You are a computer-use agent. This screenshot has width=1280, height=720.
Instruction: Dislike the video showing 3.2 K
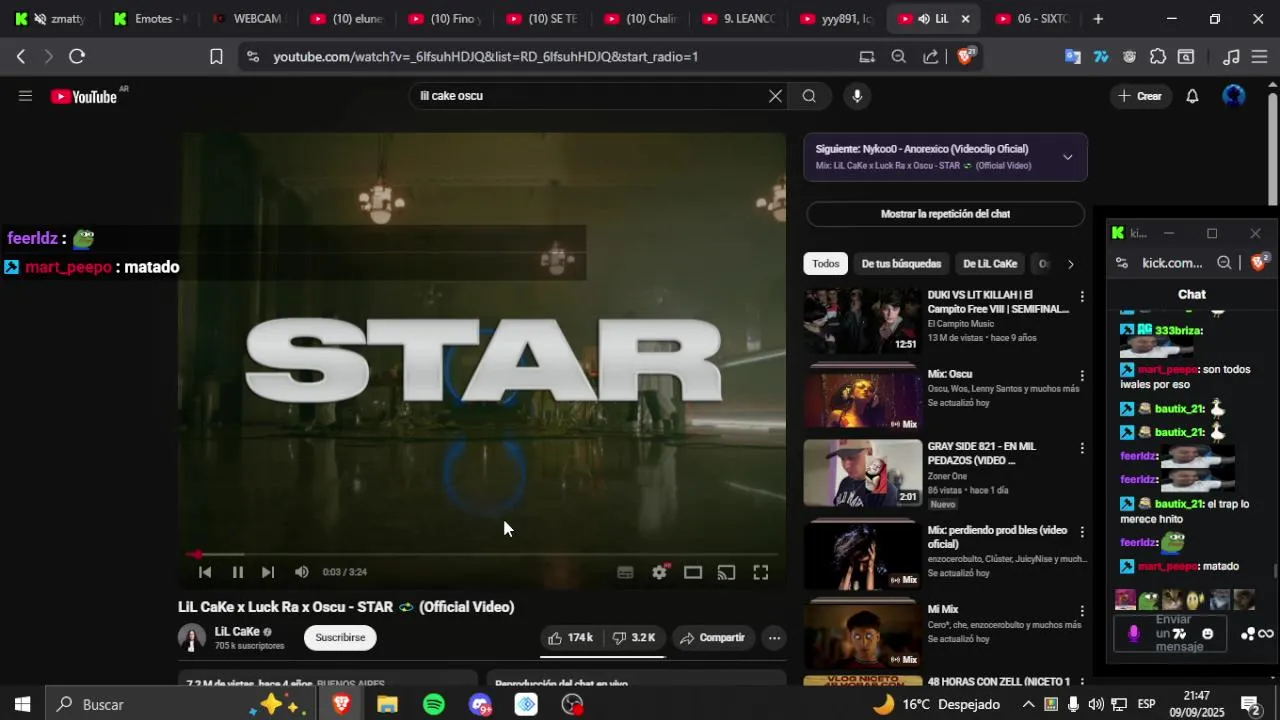(634, 638)
